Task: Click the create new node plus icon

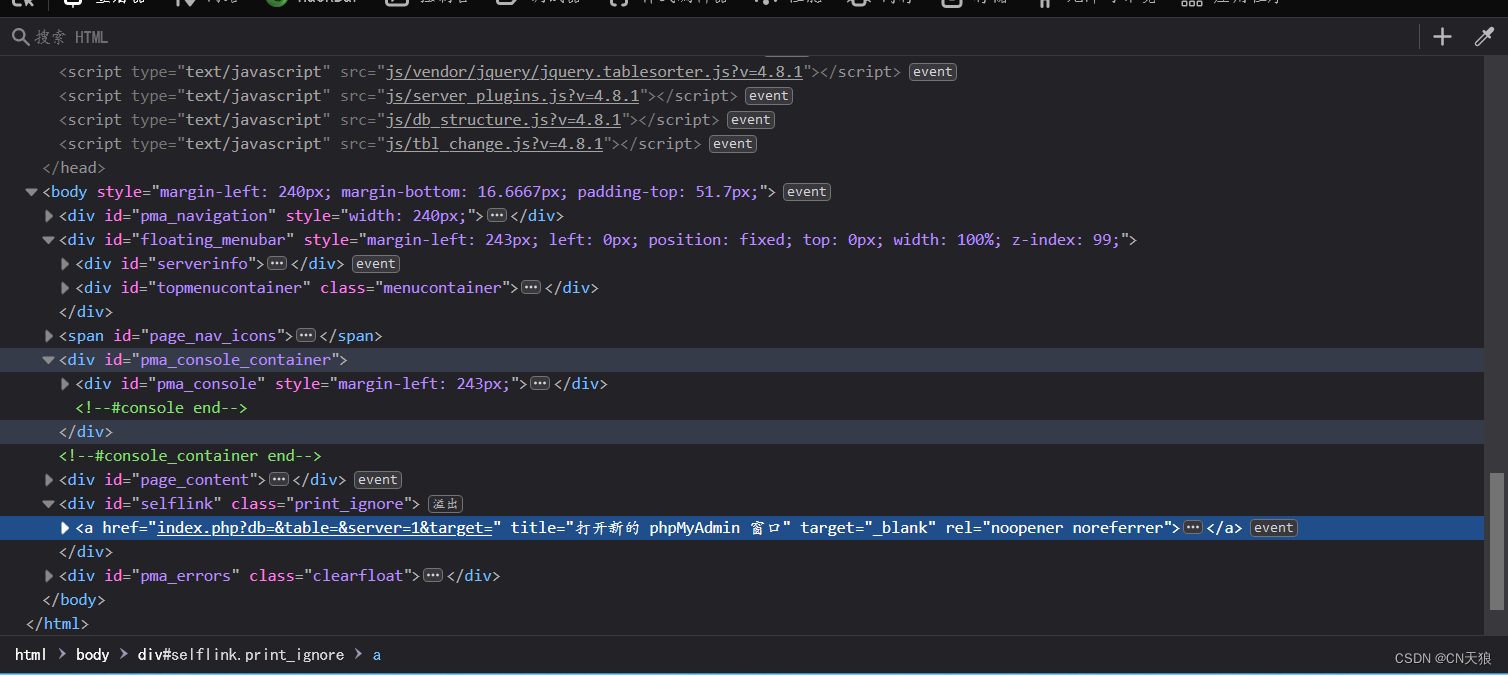Action: click(1442, 37)
